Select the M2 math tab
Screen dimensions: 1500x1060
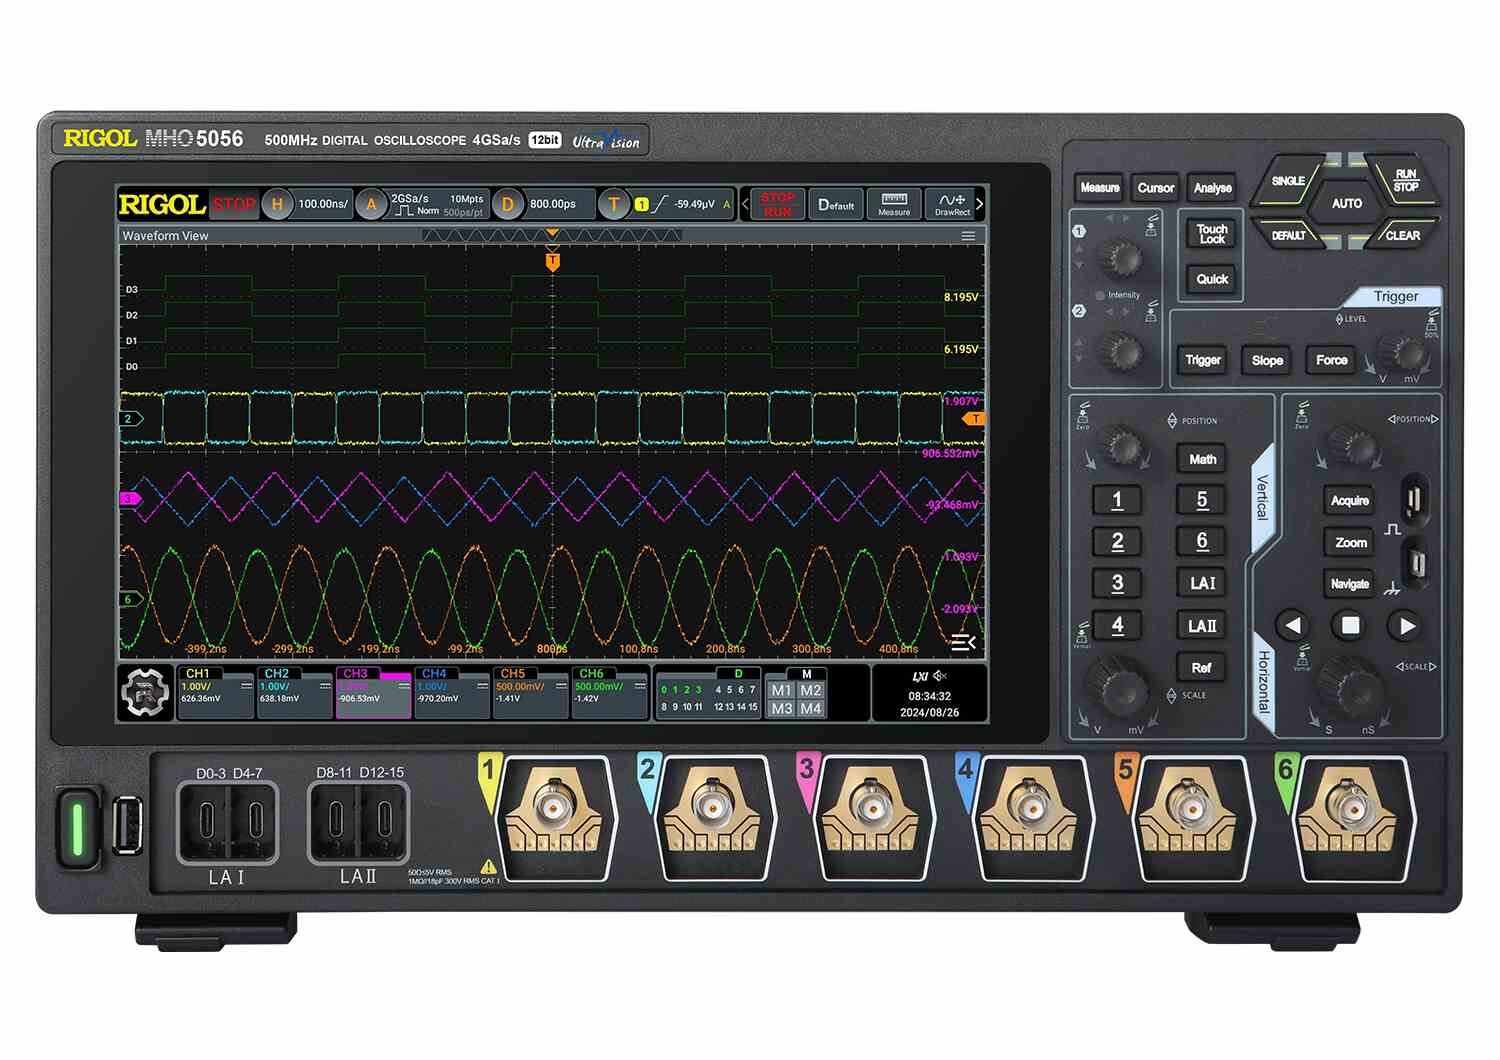tap(811, 691)
